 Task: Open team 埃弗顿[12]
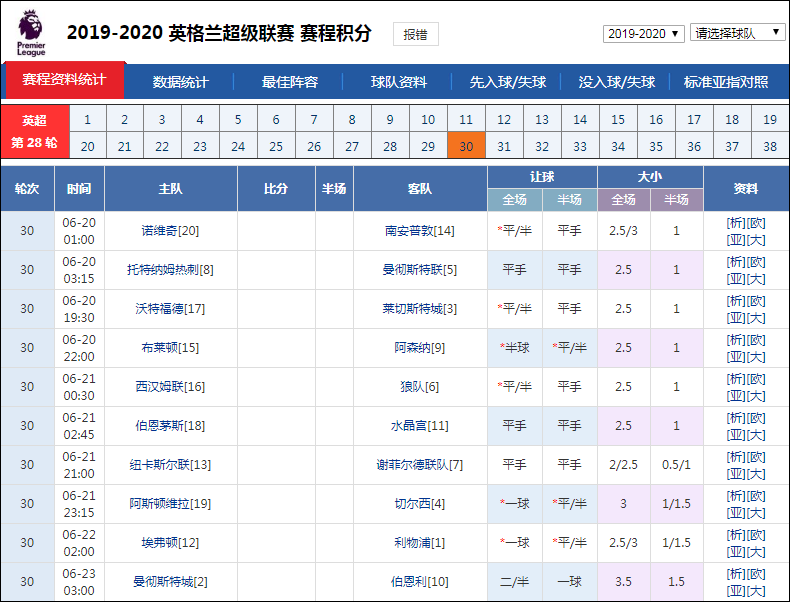coord(170,543)
